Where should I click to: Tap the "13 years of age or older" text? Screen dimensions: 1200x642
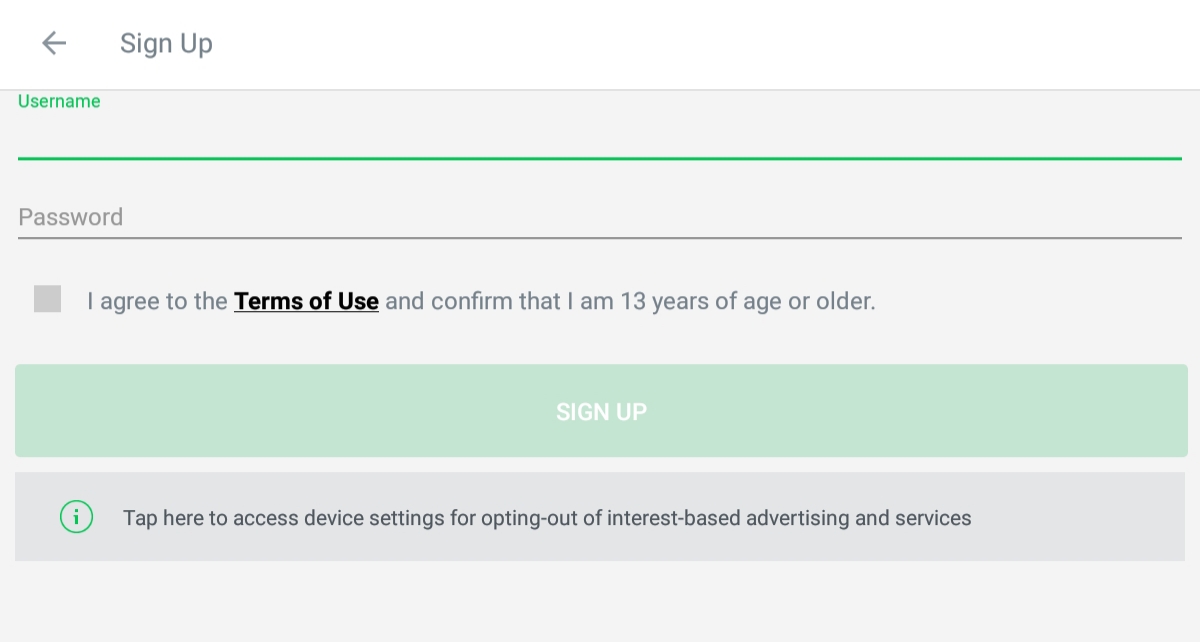748,301
